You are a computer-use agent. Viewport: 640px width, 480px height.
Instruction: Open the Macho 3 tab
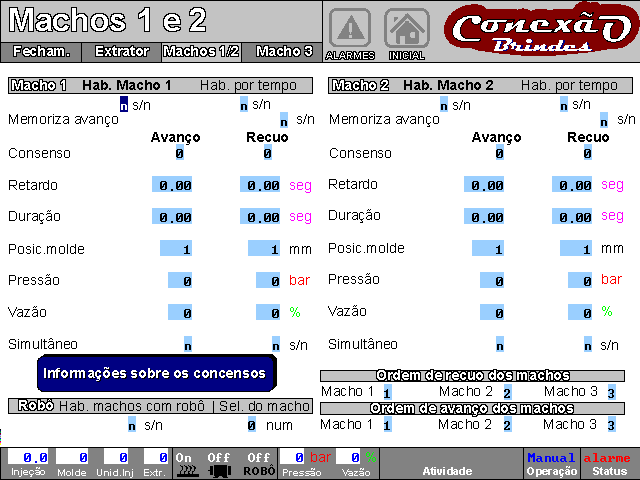pyautogui.click(x=284, y=51)
